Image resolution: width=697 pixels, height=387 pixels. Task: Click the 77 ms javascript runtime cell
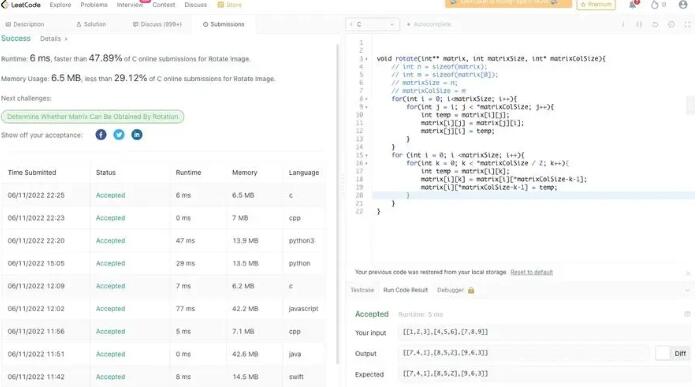(x=185, y=309)
